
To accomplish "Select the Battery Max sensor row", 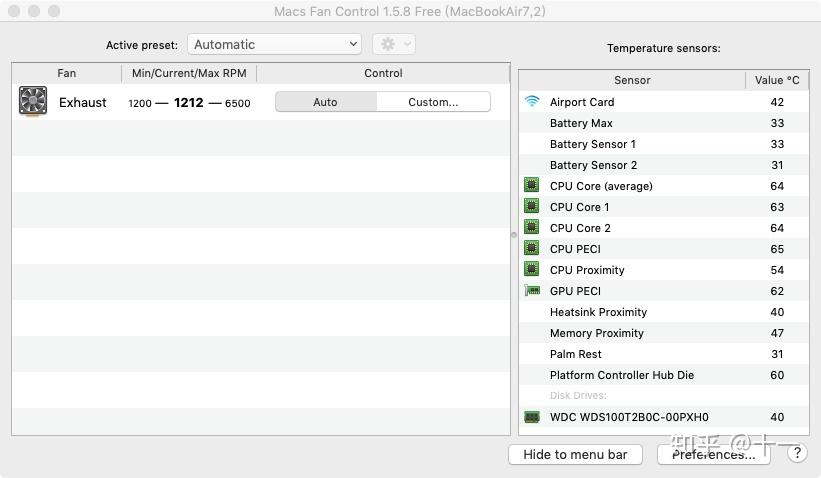I will pos(581,123).
